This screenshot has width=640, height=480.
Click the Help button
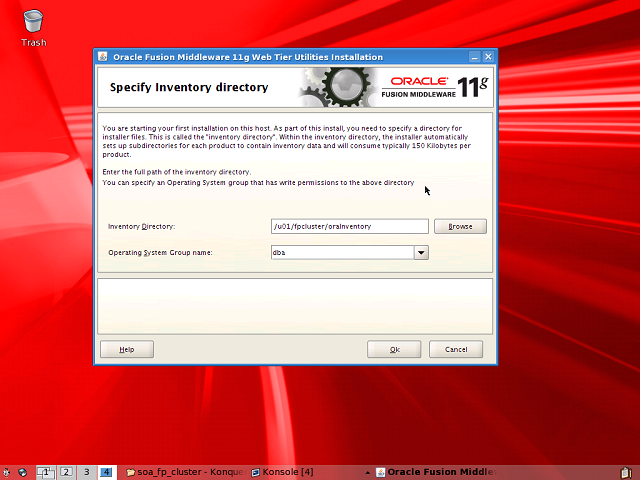click(127, 349)
